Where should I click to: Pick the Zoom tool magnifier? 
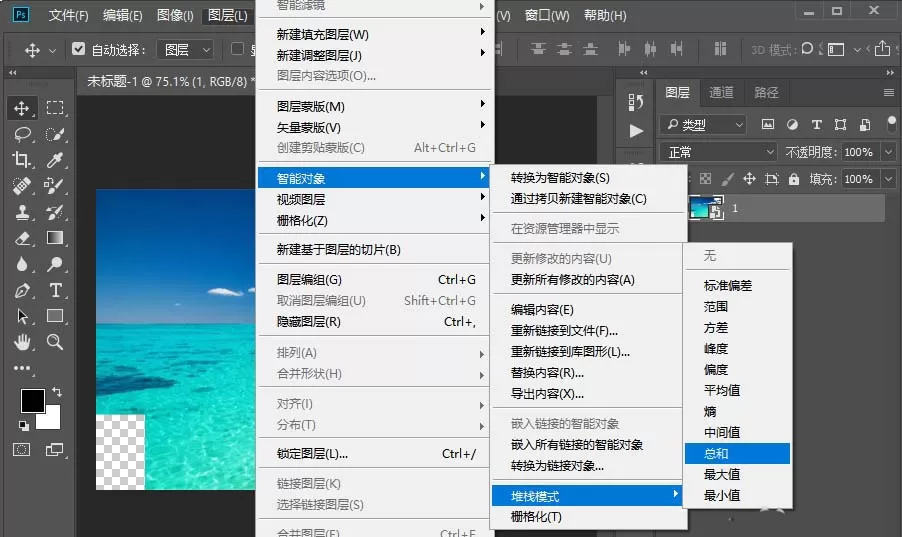(x=55, y=342)
